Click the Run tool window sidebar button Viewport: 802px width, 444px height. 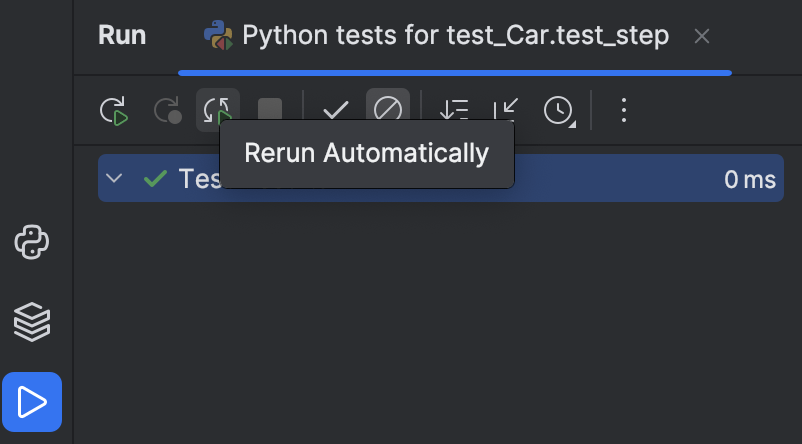pyautogui.click(x=32, y=402)
